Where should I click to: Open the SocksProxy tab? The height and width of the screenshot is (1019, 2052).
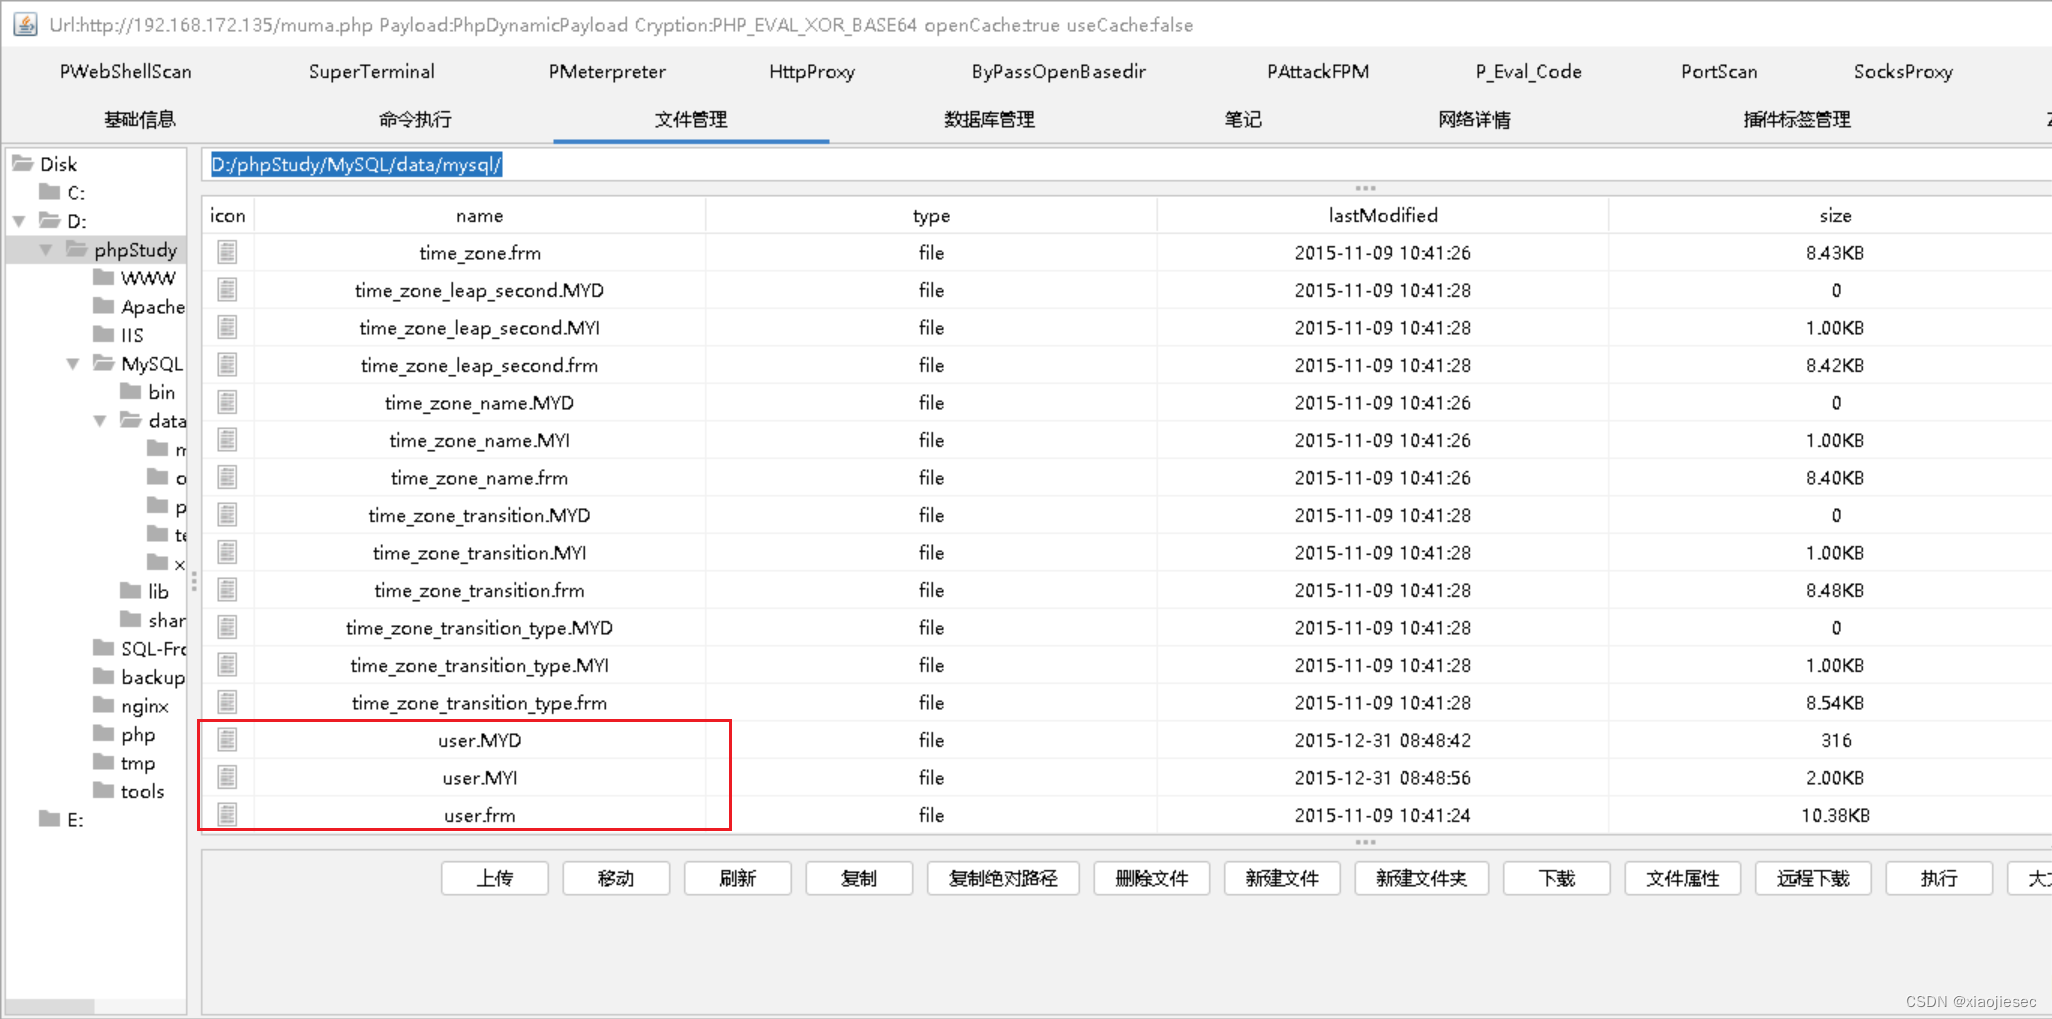click(1902, 71)
